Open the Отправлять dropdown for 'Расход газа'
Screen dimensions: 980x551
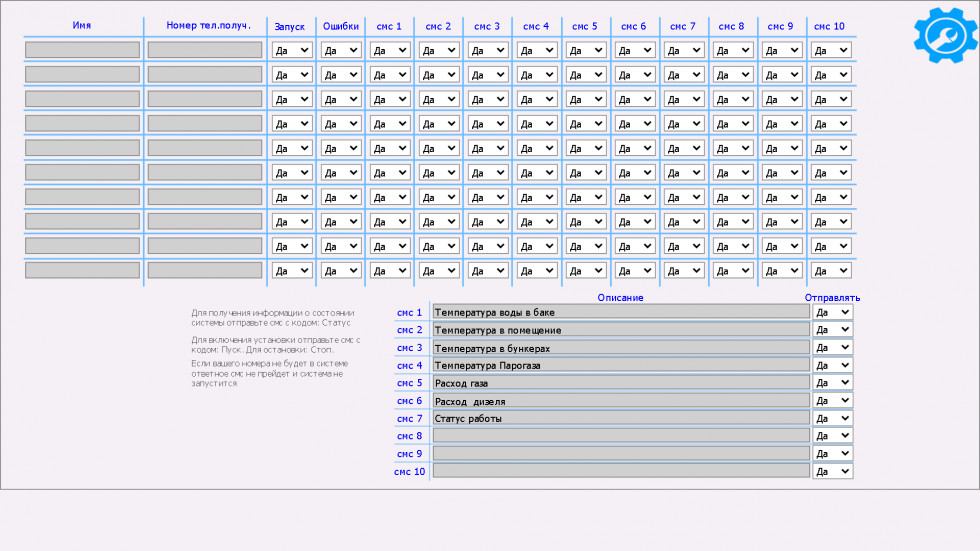[x=832, y=383]
